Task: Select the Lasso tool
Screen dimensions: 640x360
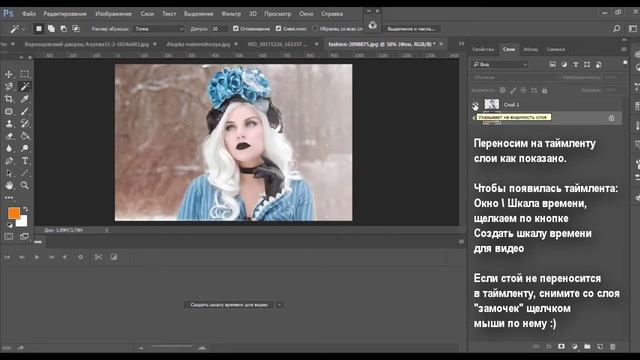Action: (x=9, y=87)
